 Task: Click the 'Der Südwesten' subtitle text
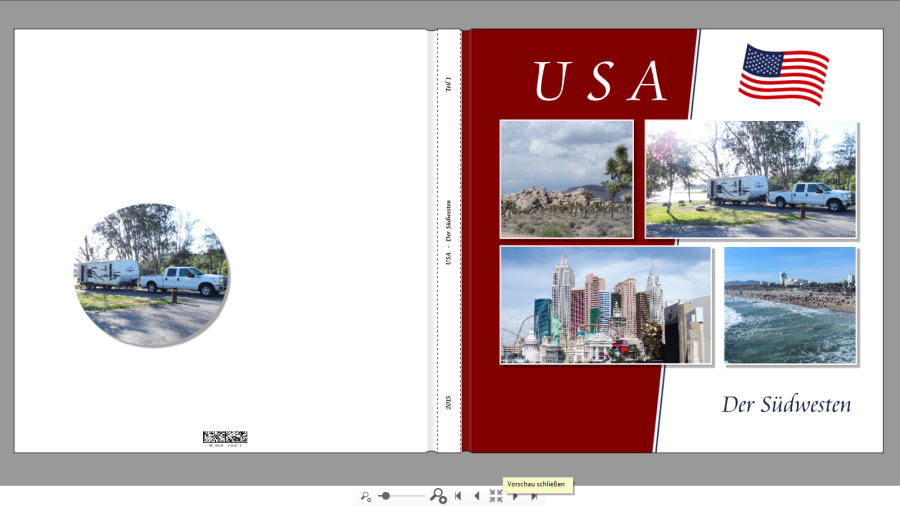tap(786, 405)
